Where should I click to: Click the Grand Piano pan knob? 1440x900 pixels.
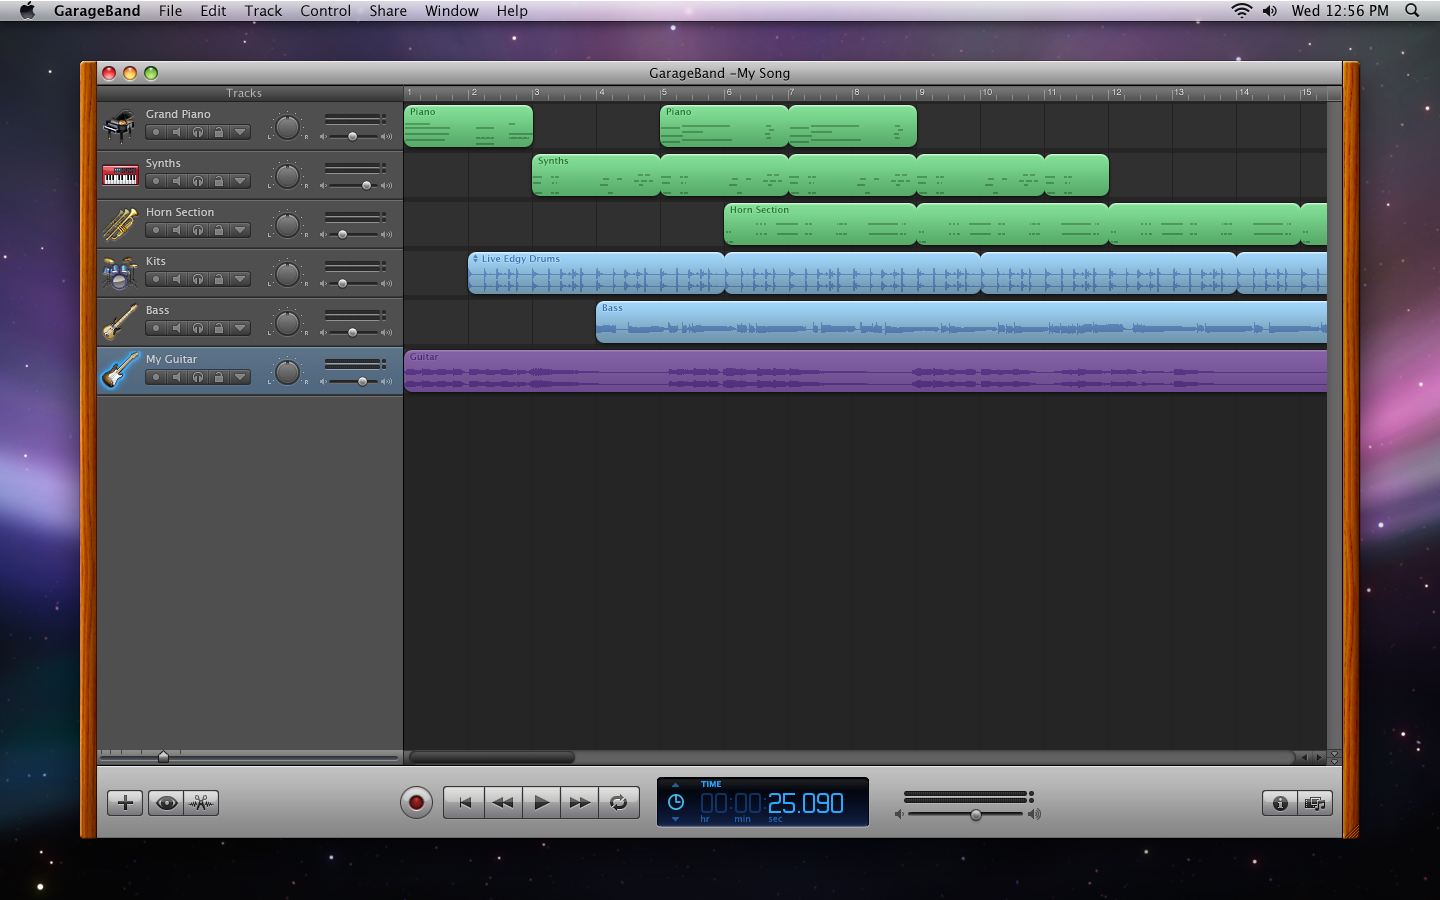pyautogui.click(x=287, y=127)
